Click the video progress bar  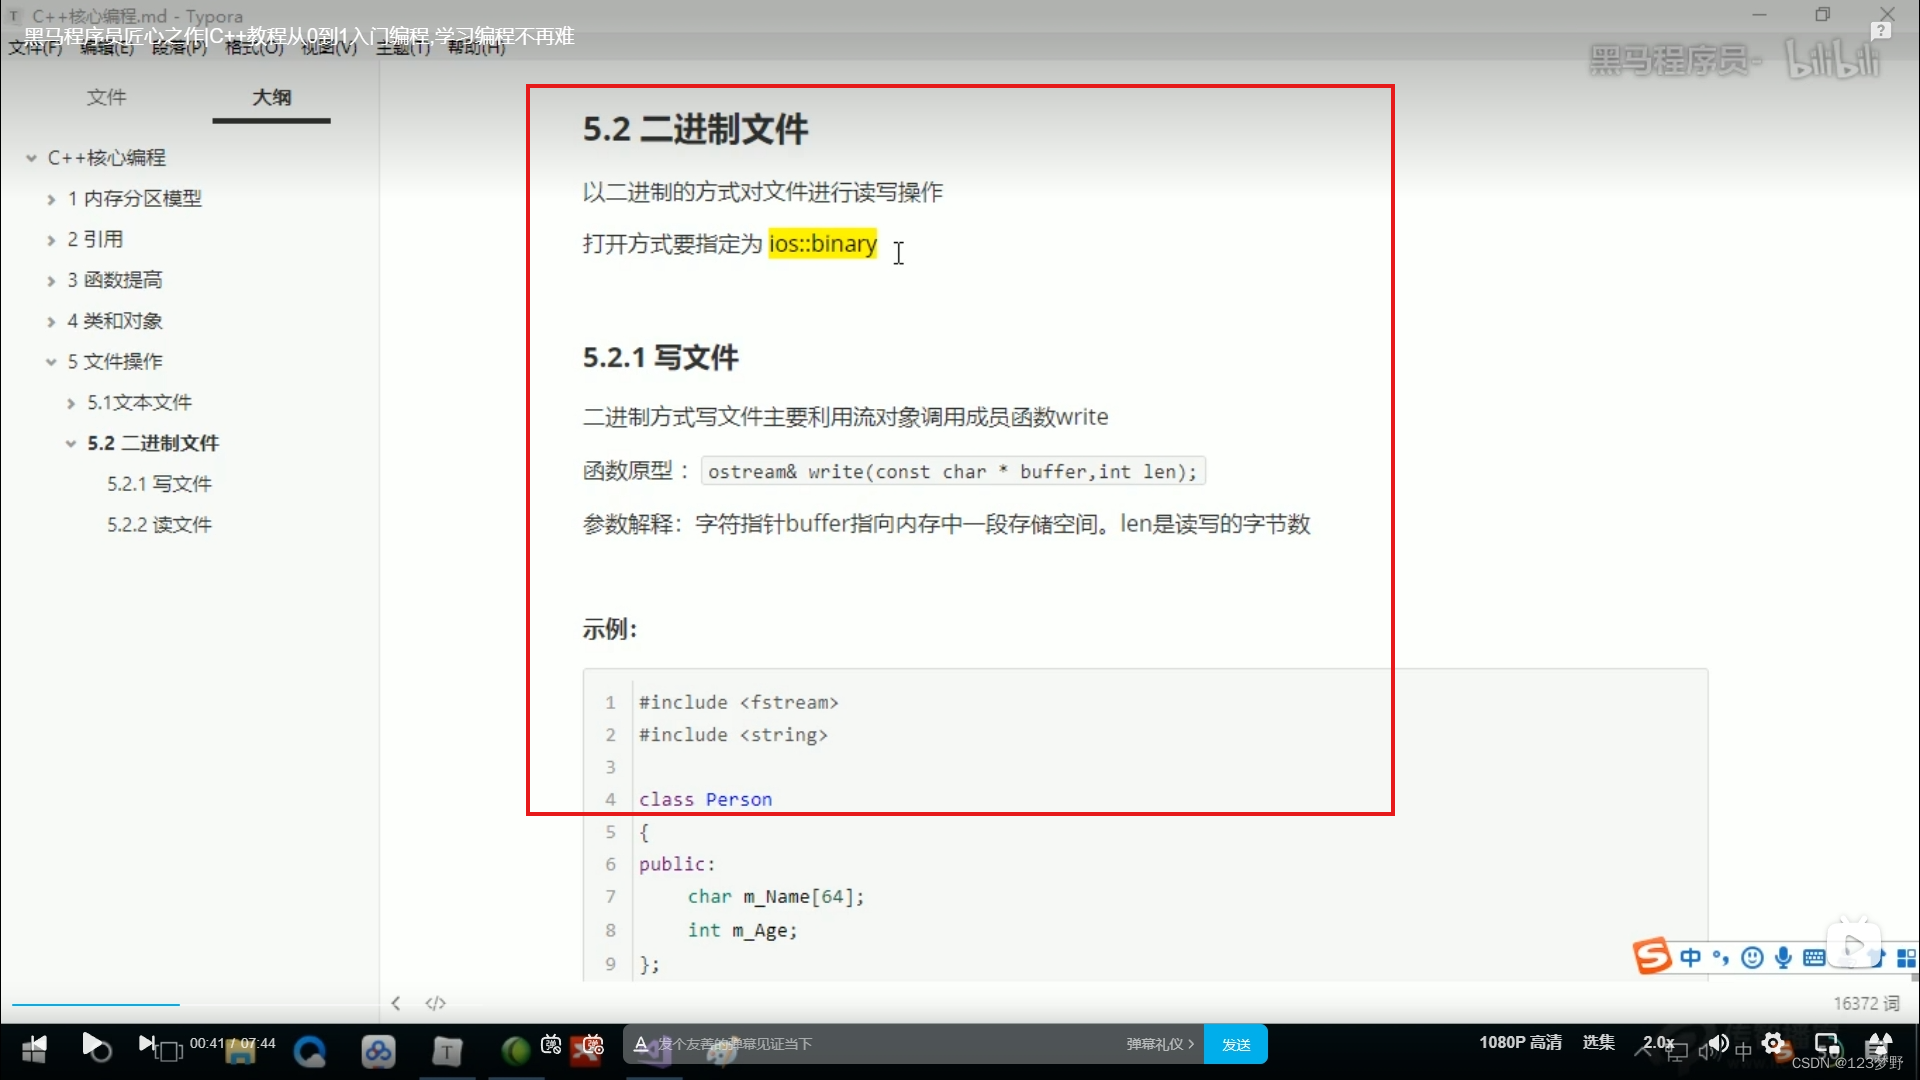960,1003
